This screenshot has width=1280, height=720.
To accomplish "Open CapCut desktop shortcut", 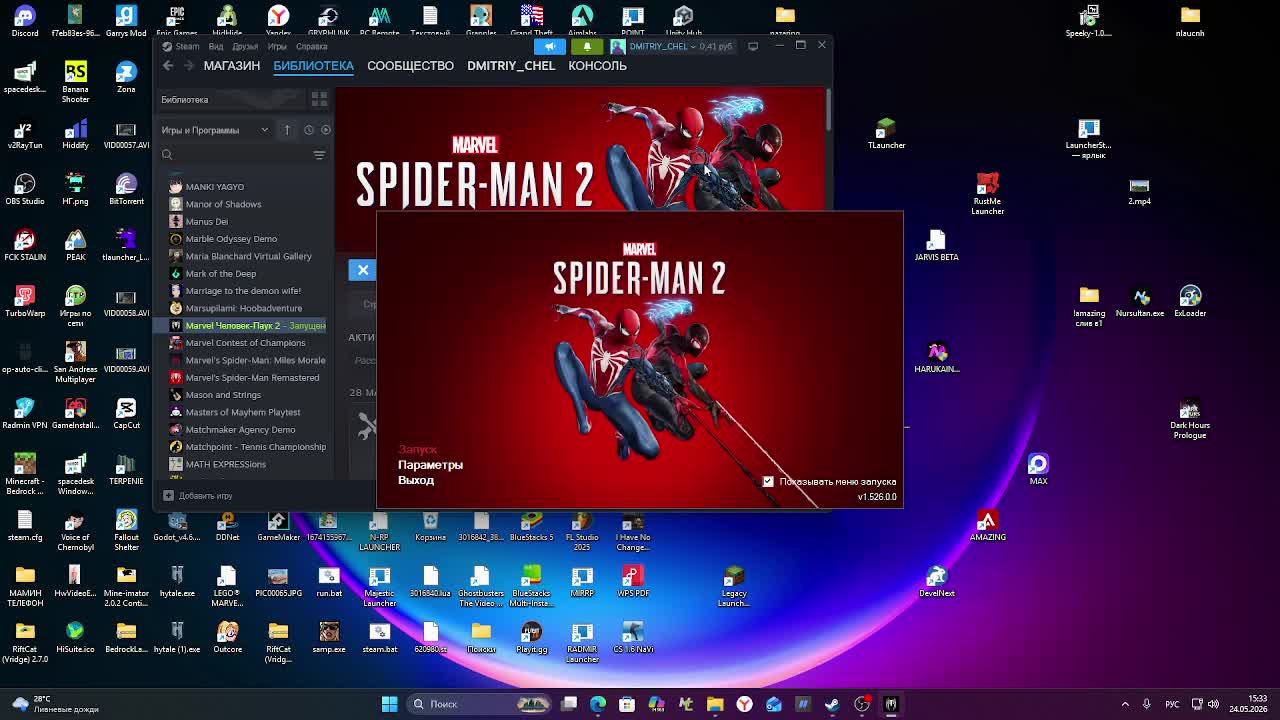I will 126,412.
